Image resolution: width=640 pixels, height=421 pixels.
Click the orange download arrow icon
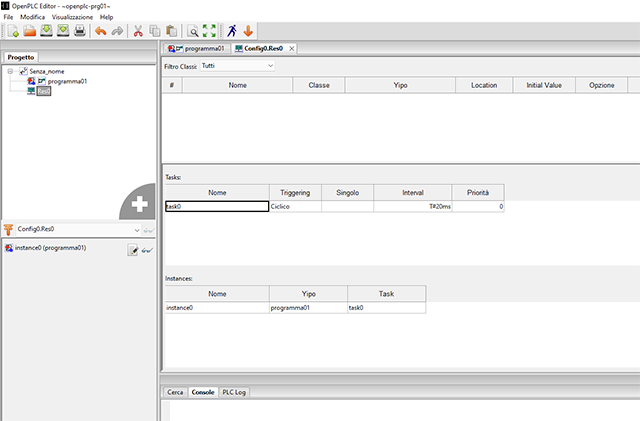pos(249,32)
